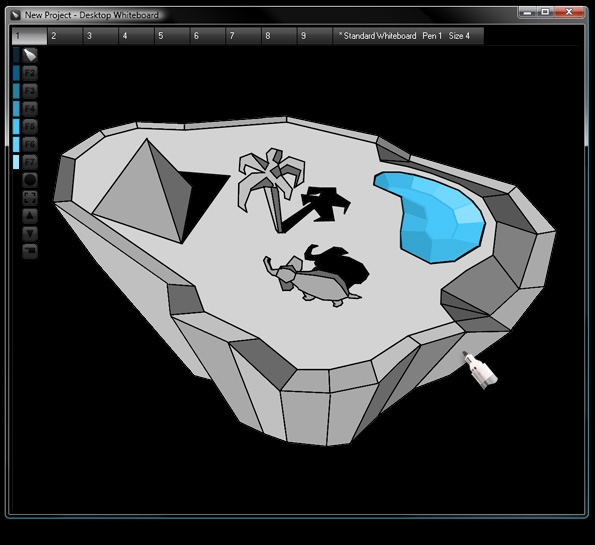Click the F3 pen button
Screen dimensions: 595x545
[30, 91]
